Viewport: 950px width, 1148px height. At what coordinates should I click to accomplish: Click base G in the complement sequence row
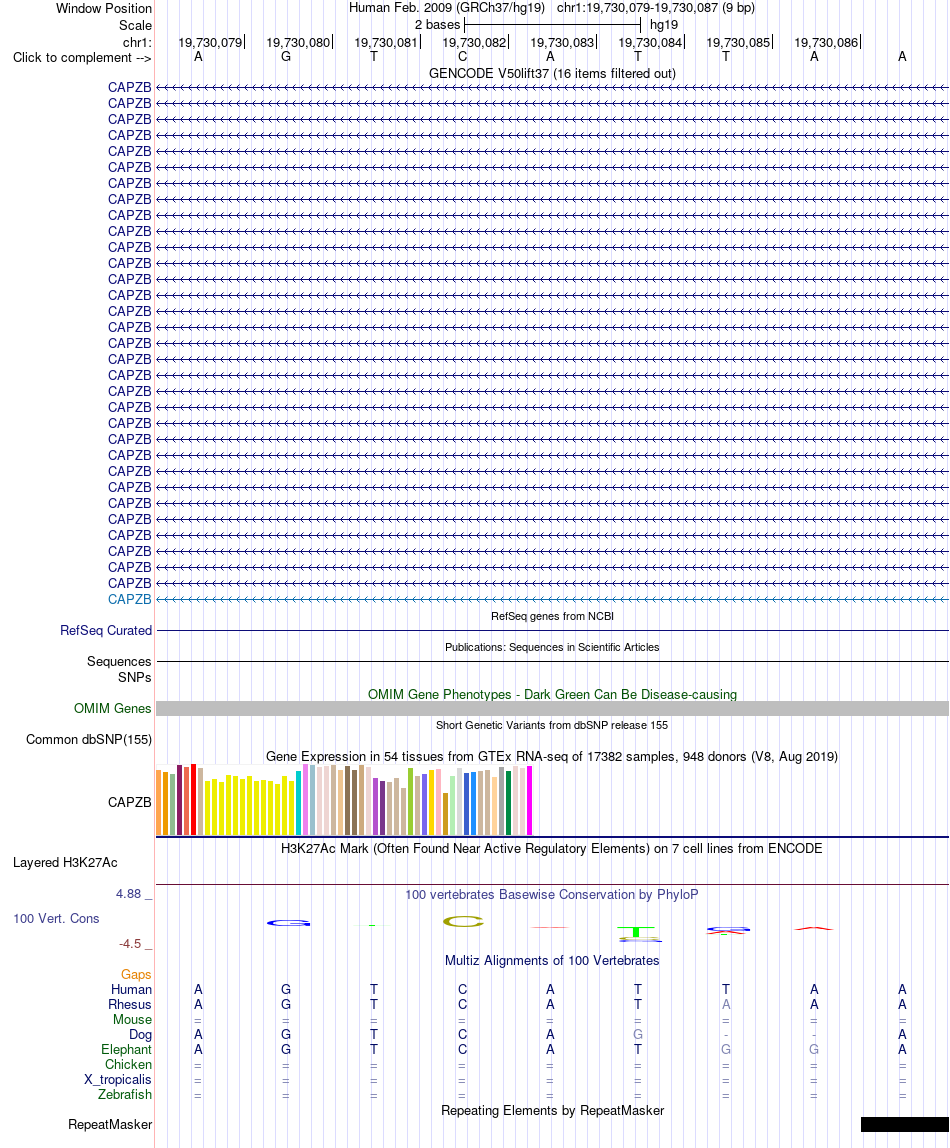286,56
